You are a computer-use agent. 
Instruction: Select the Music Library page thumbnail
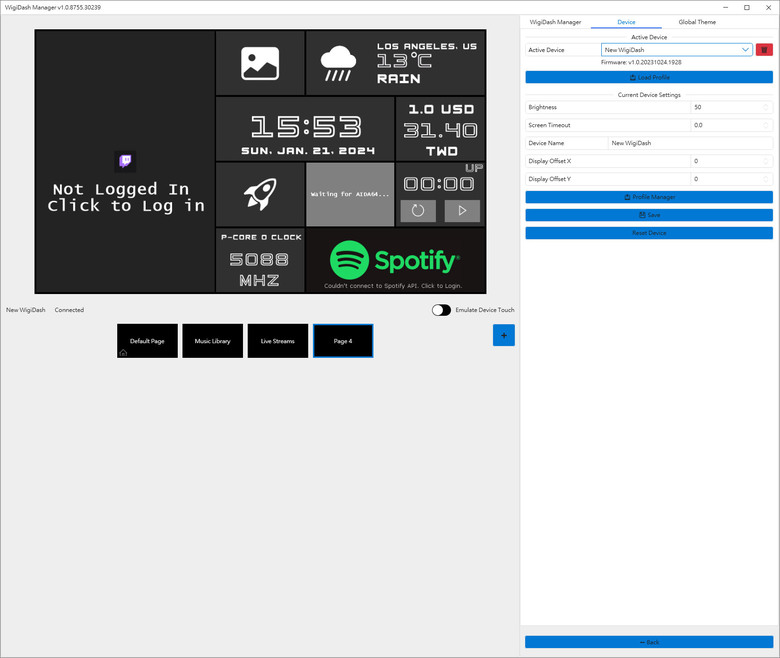pyautogui.click(x=212, y=341)
